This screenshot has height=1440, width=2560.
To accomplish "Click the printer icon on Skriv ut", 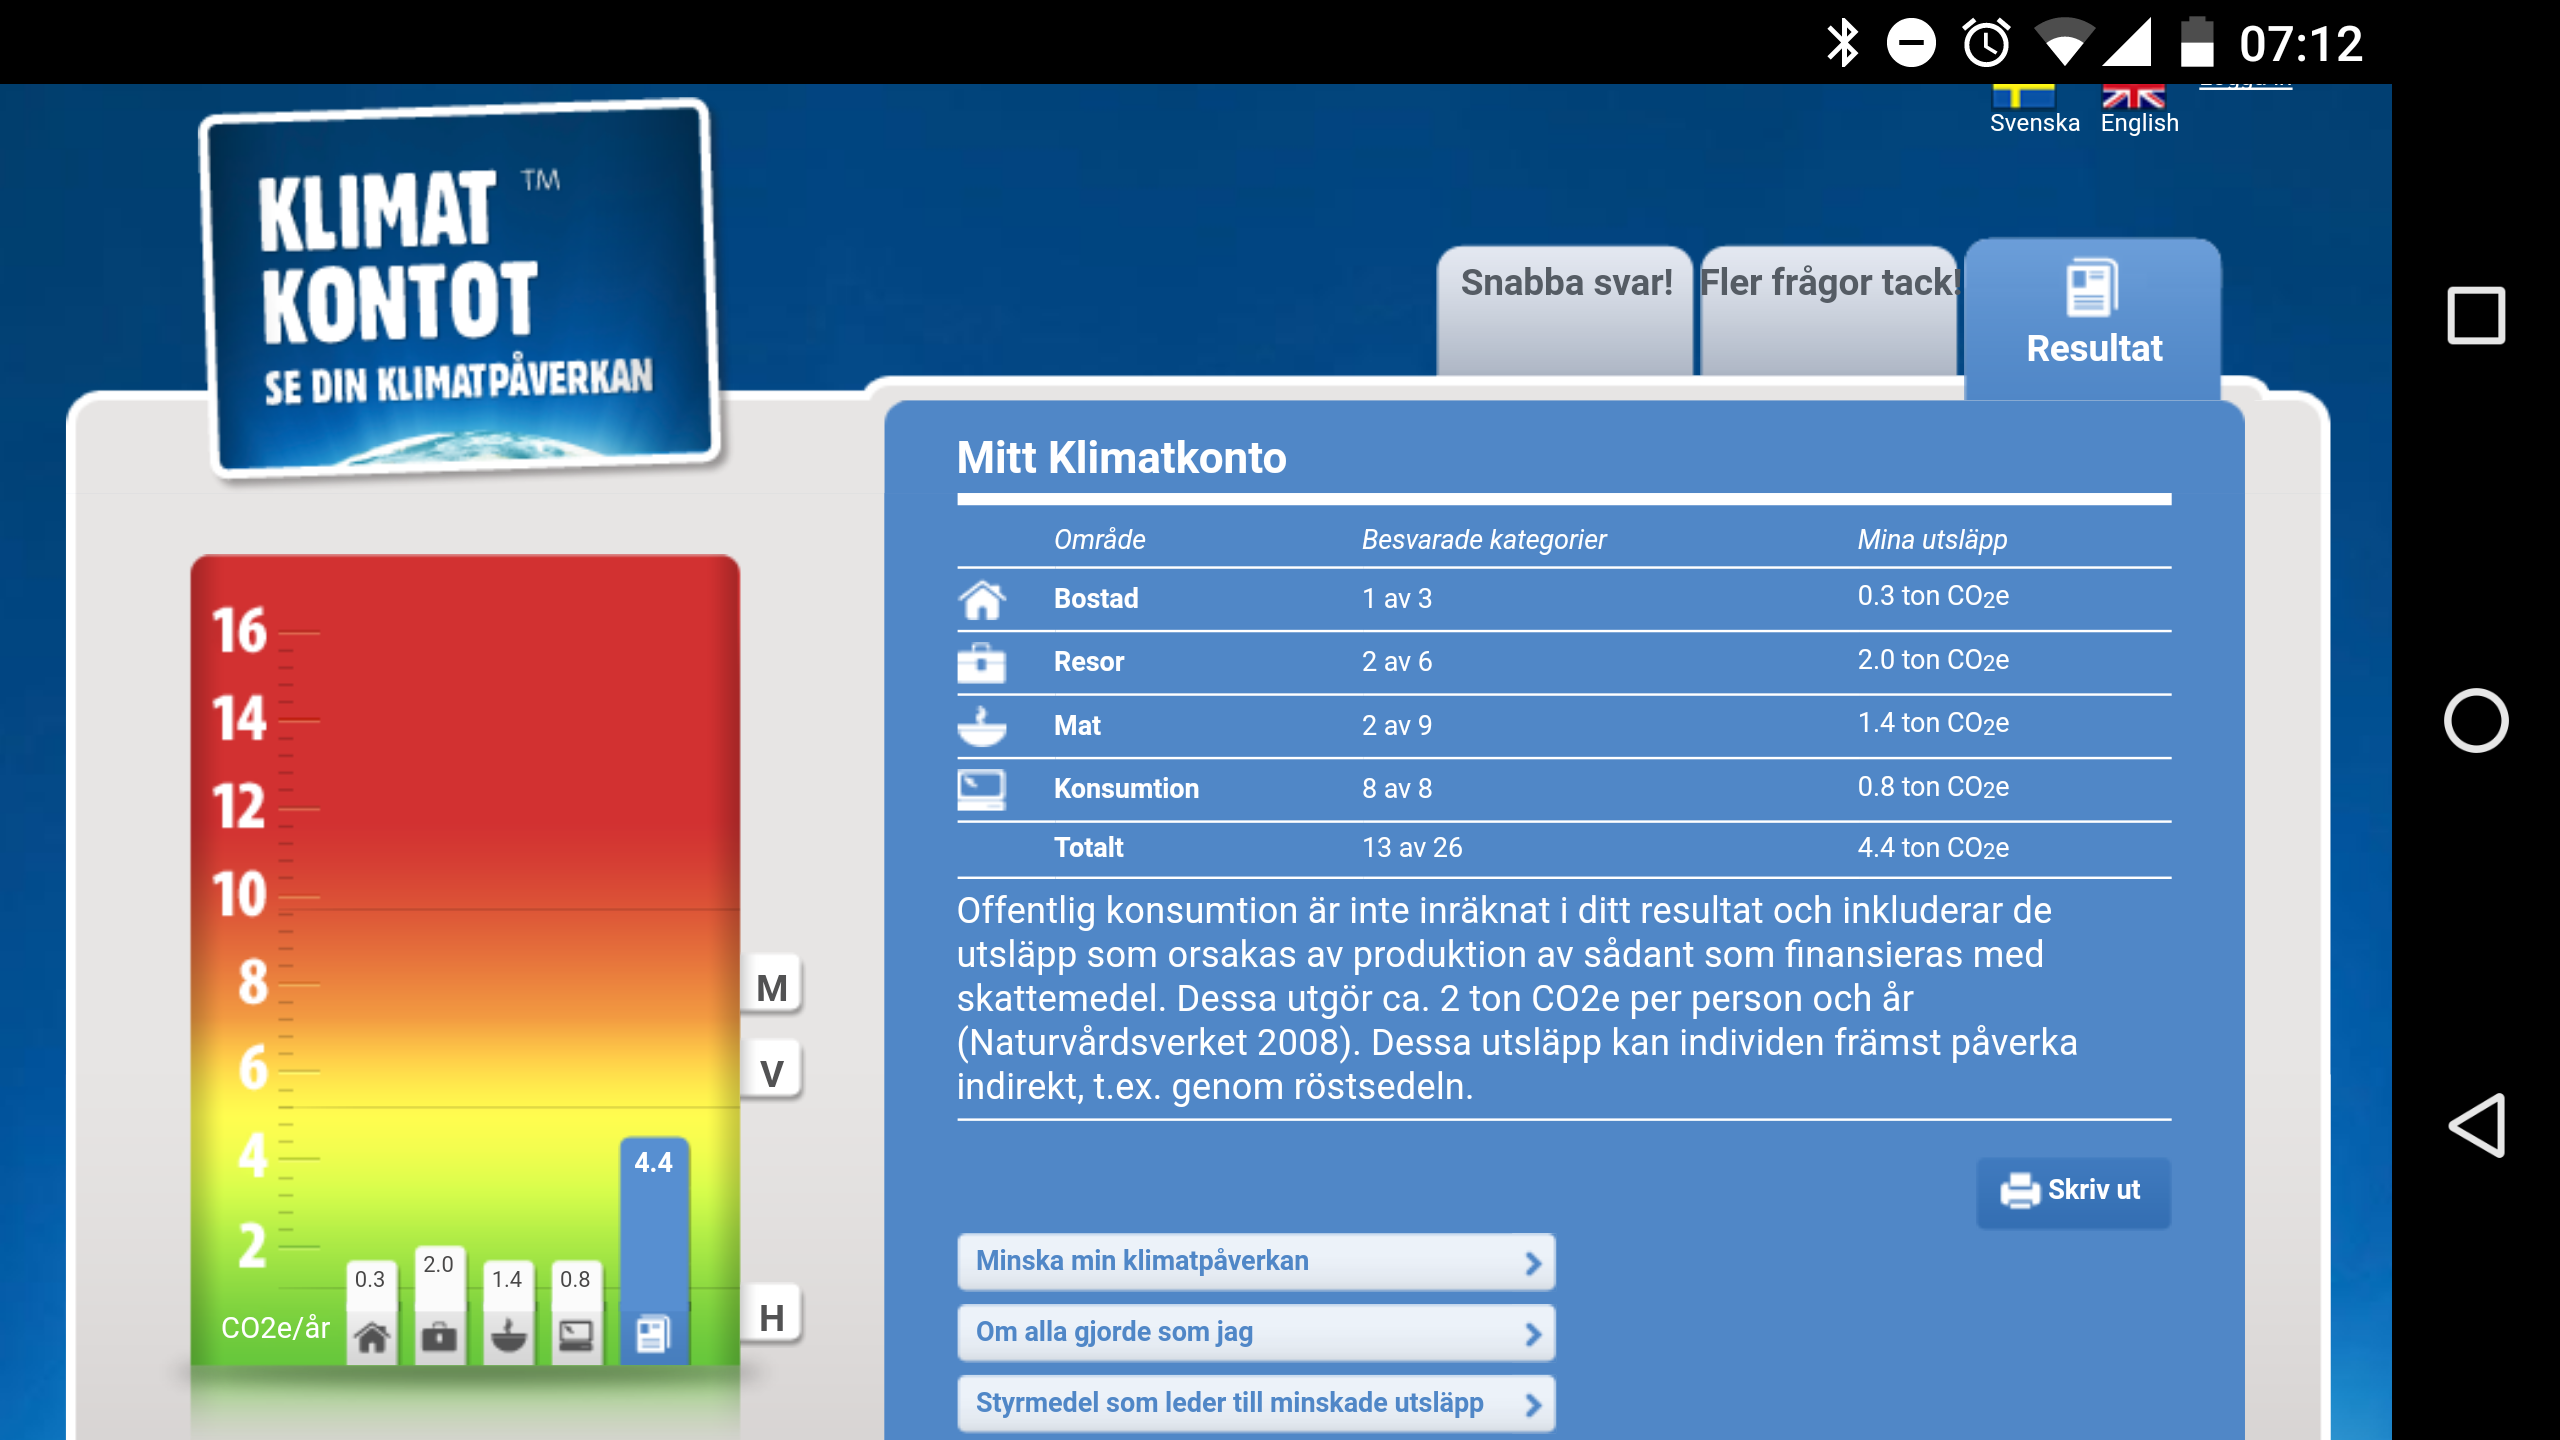I will click(2020, 1190).
